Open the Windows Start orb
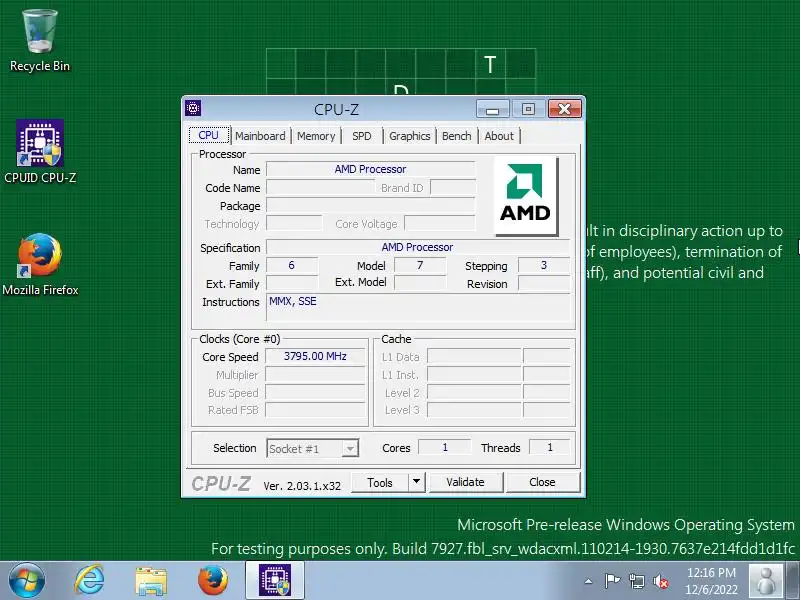The image size is (800, 600). click(26, 581)
